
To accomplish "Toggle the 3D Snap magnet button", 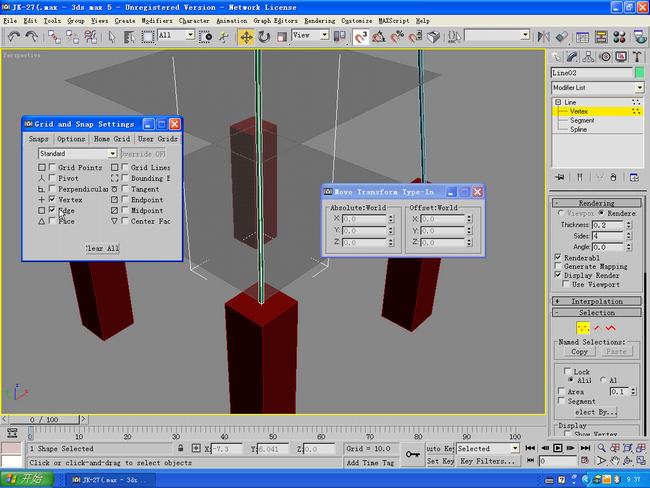I will pyautogui.click(x=361, y=37).
